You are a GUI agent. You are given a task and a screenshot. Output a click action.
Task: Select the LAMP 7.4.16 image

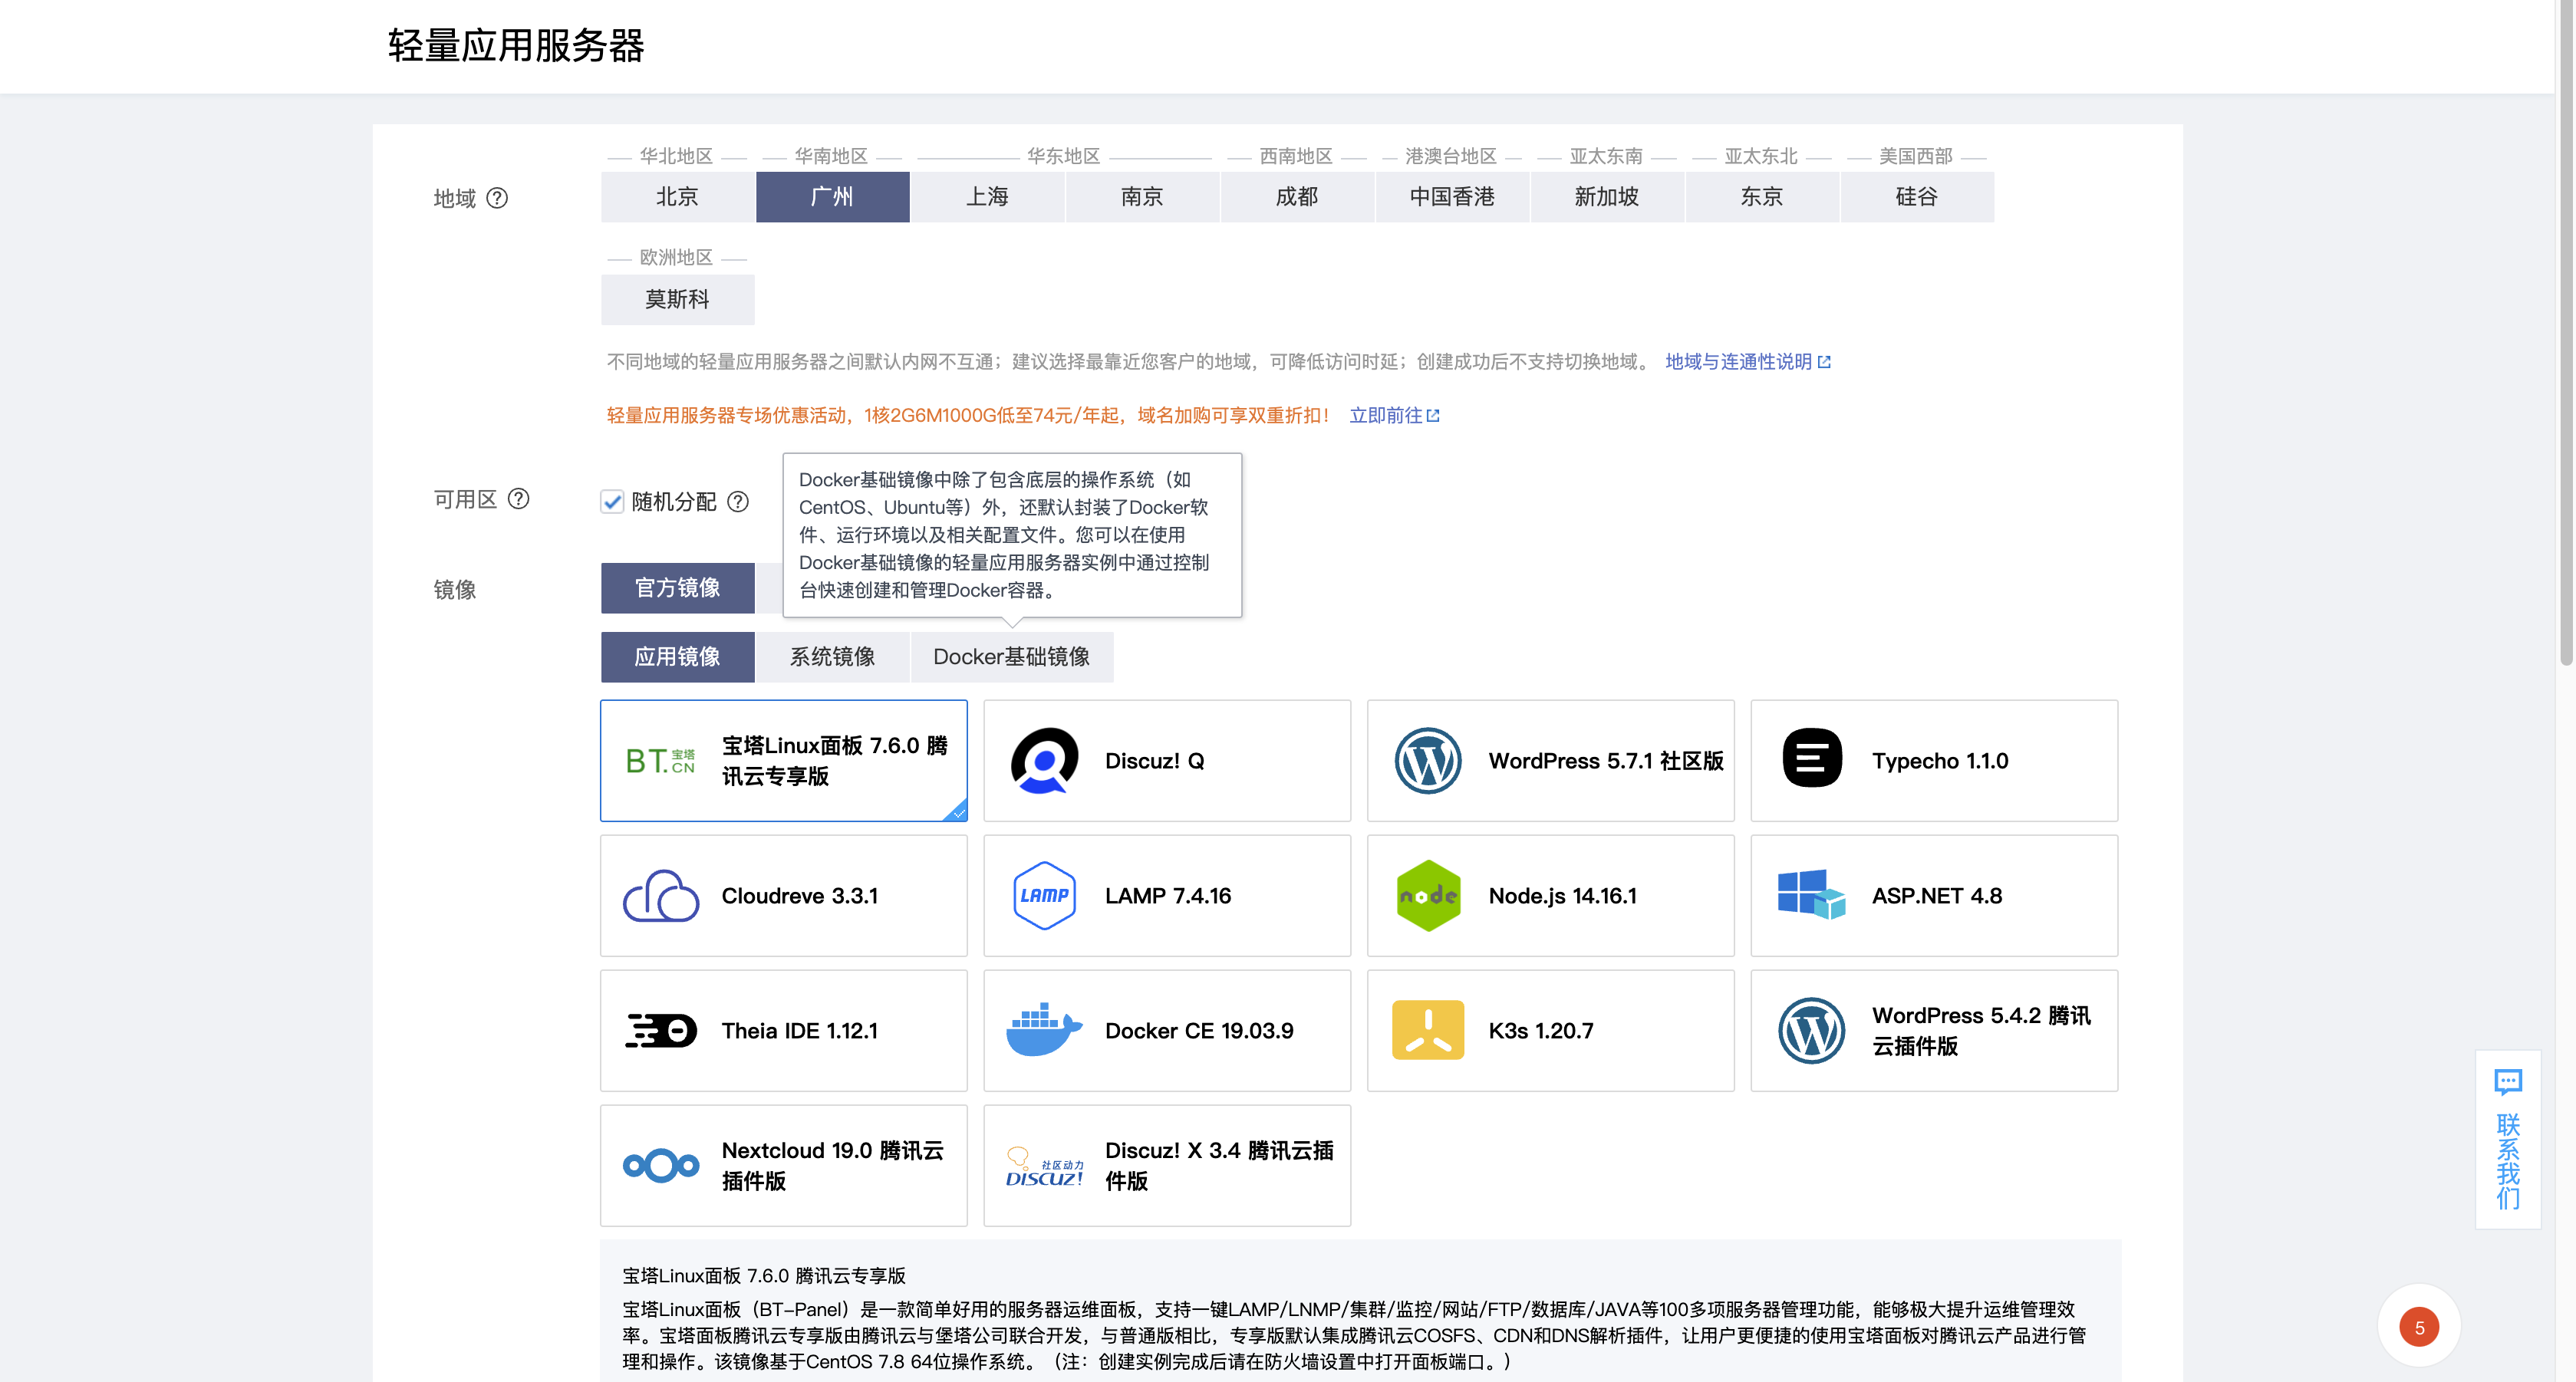click(1166, 895)
